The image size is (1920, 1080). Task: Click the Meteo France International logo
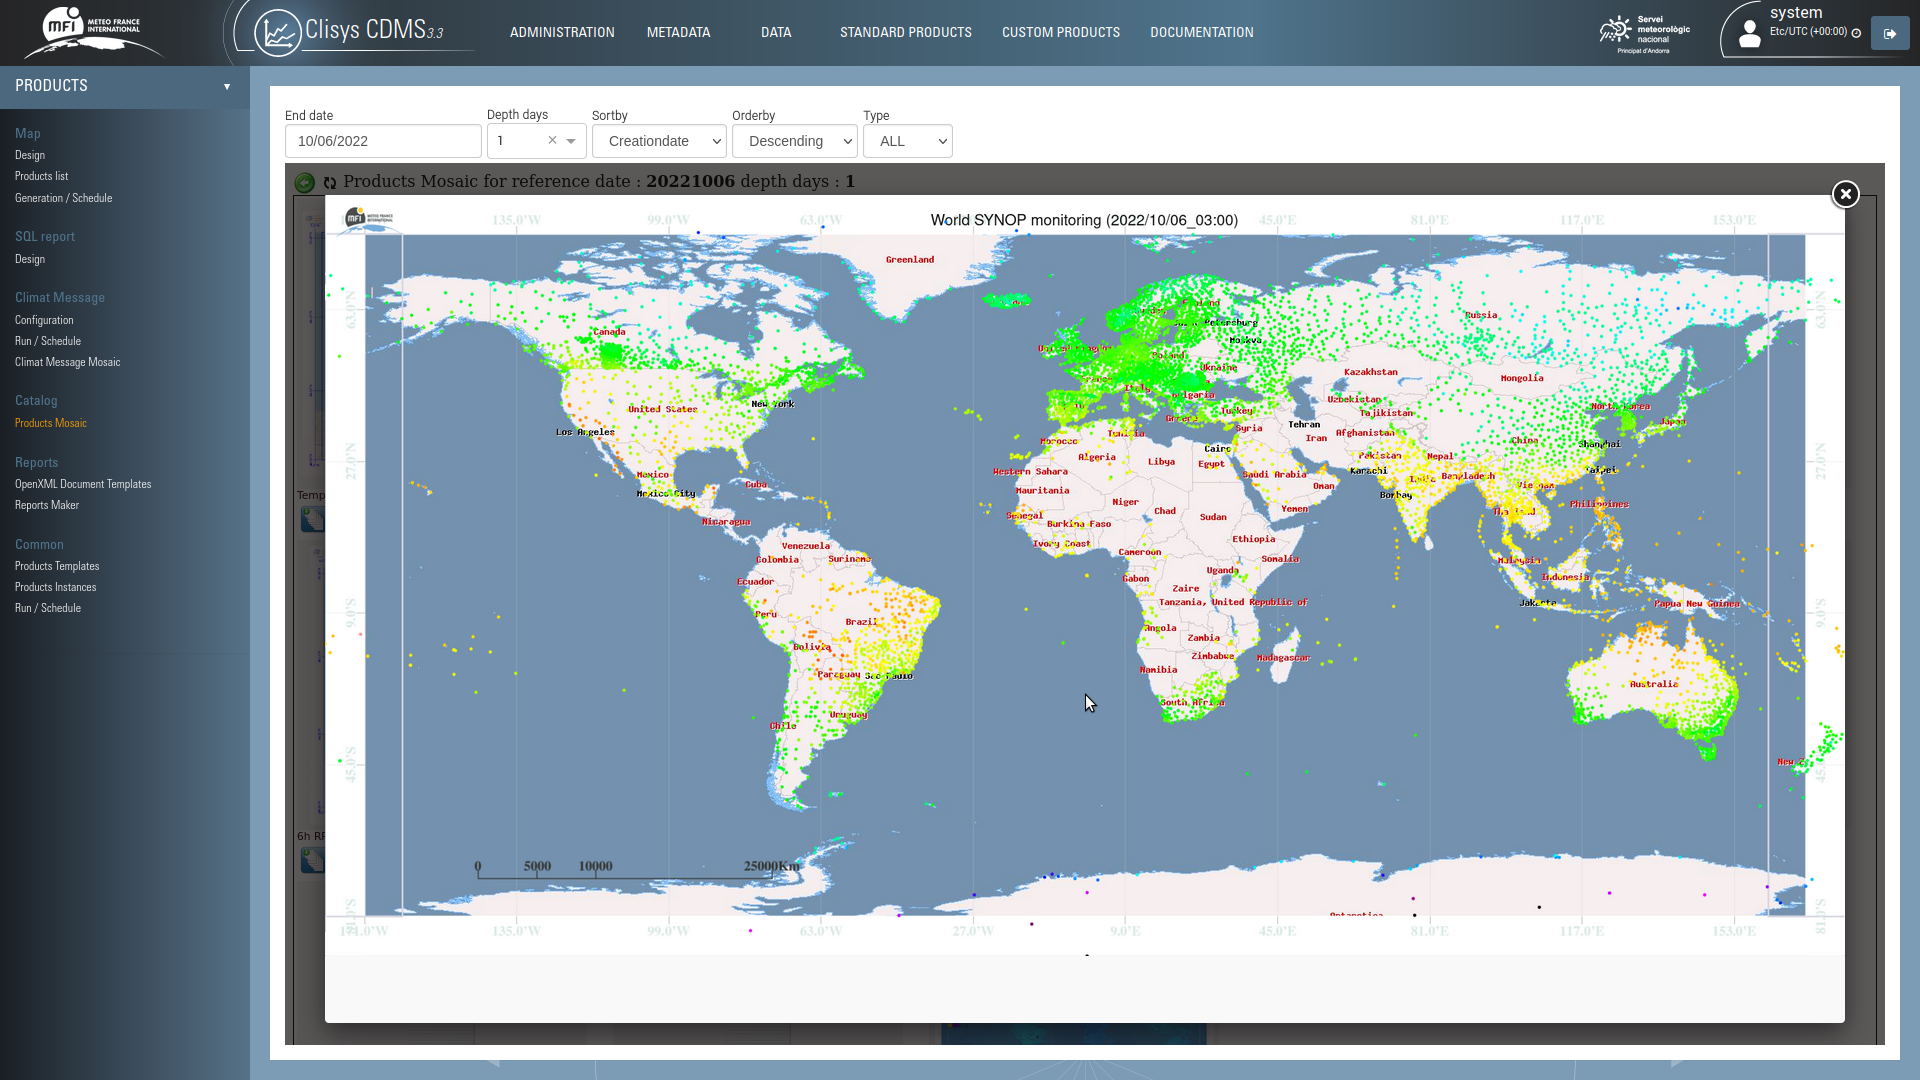pos(92,32)
